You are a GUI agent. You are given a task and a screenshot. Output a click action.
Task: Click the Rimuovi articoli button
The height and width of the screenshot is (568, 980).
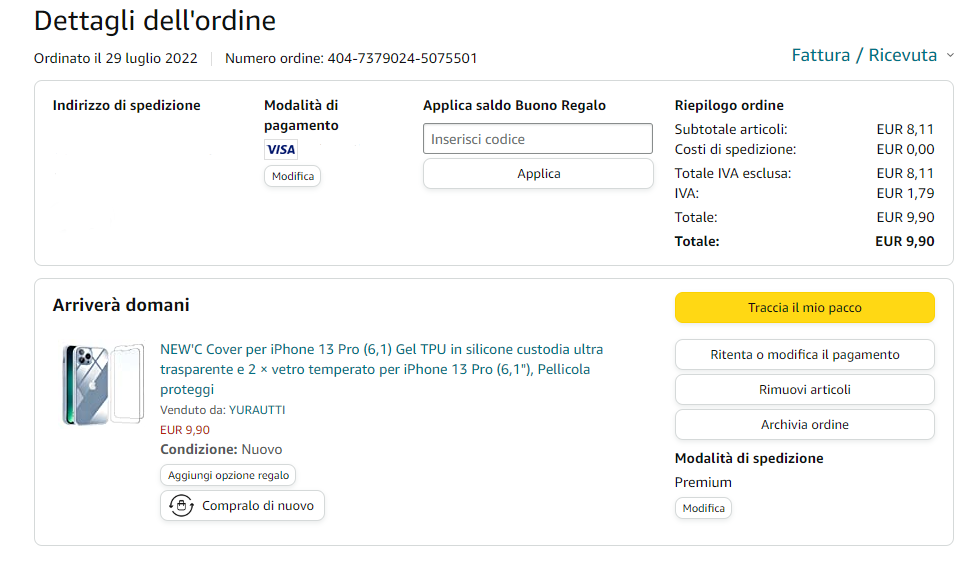point(804,389)
